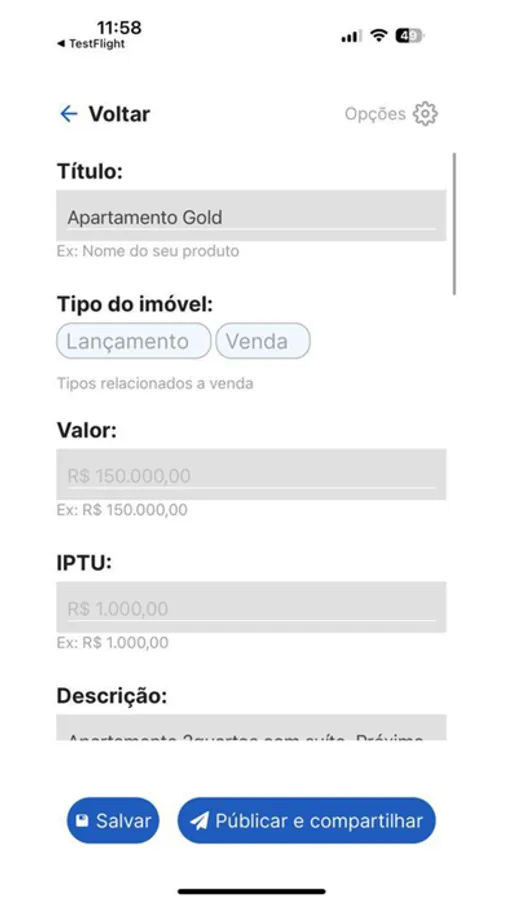Open the Opções gear icon
Viewport: 507px width, 900px height.
coord(425,114)
